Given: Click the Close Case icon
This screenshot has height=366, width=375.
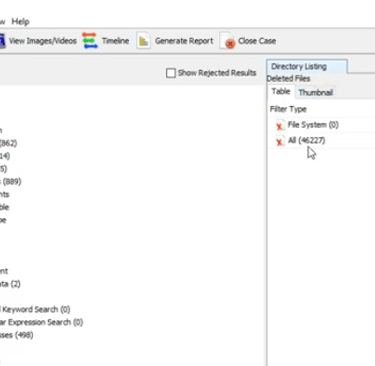Looking at the screenshot, I should 228,41.
